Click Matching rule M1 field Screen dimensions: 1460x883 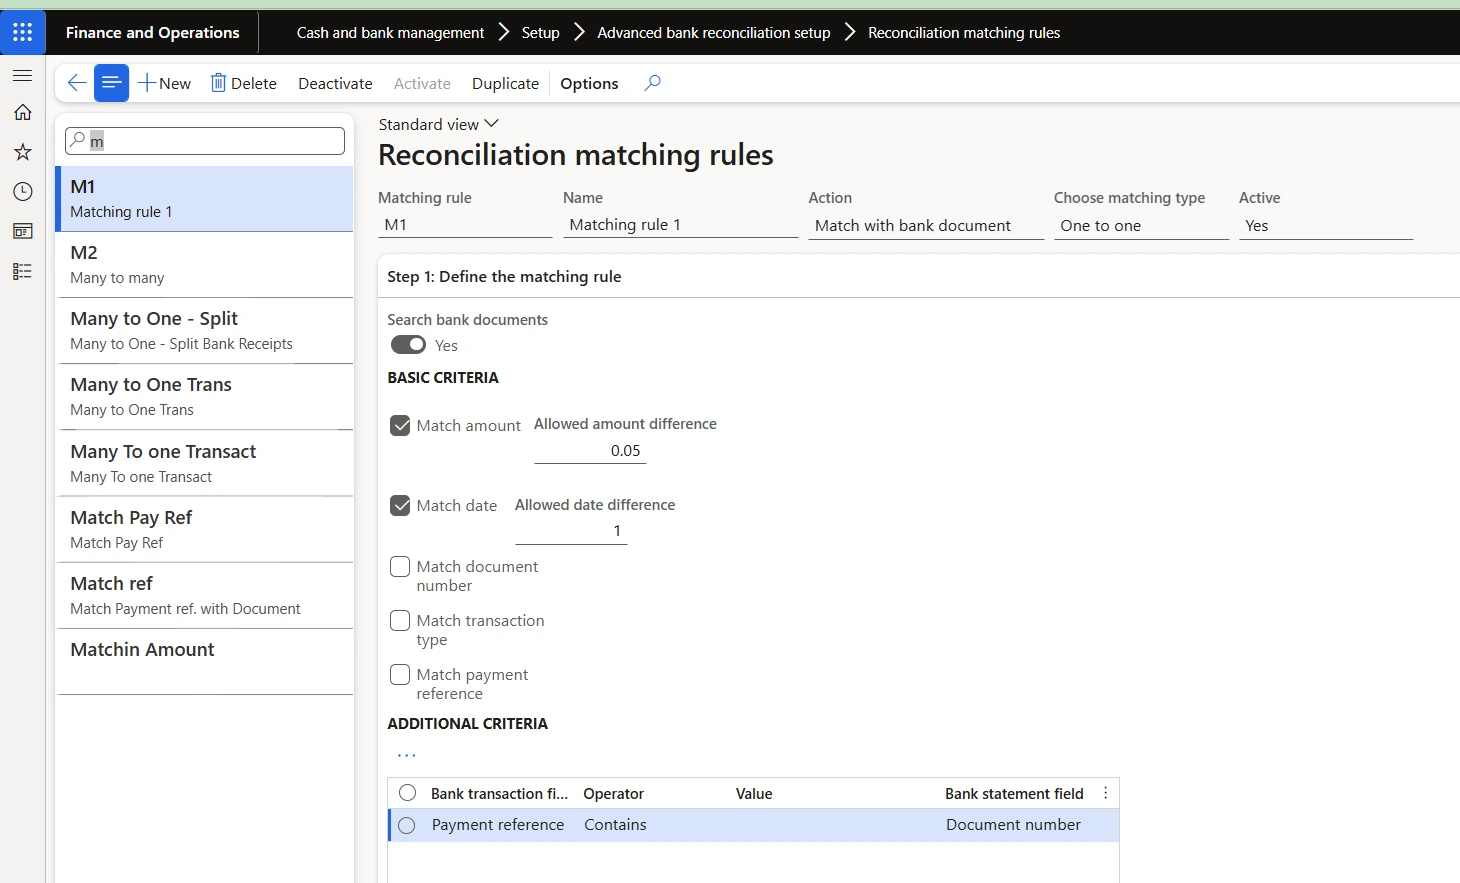coord(465,224)
